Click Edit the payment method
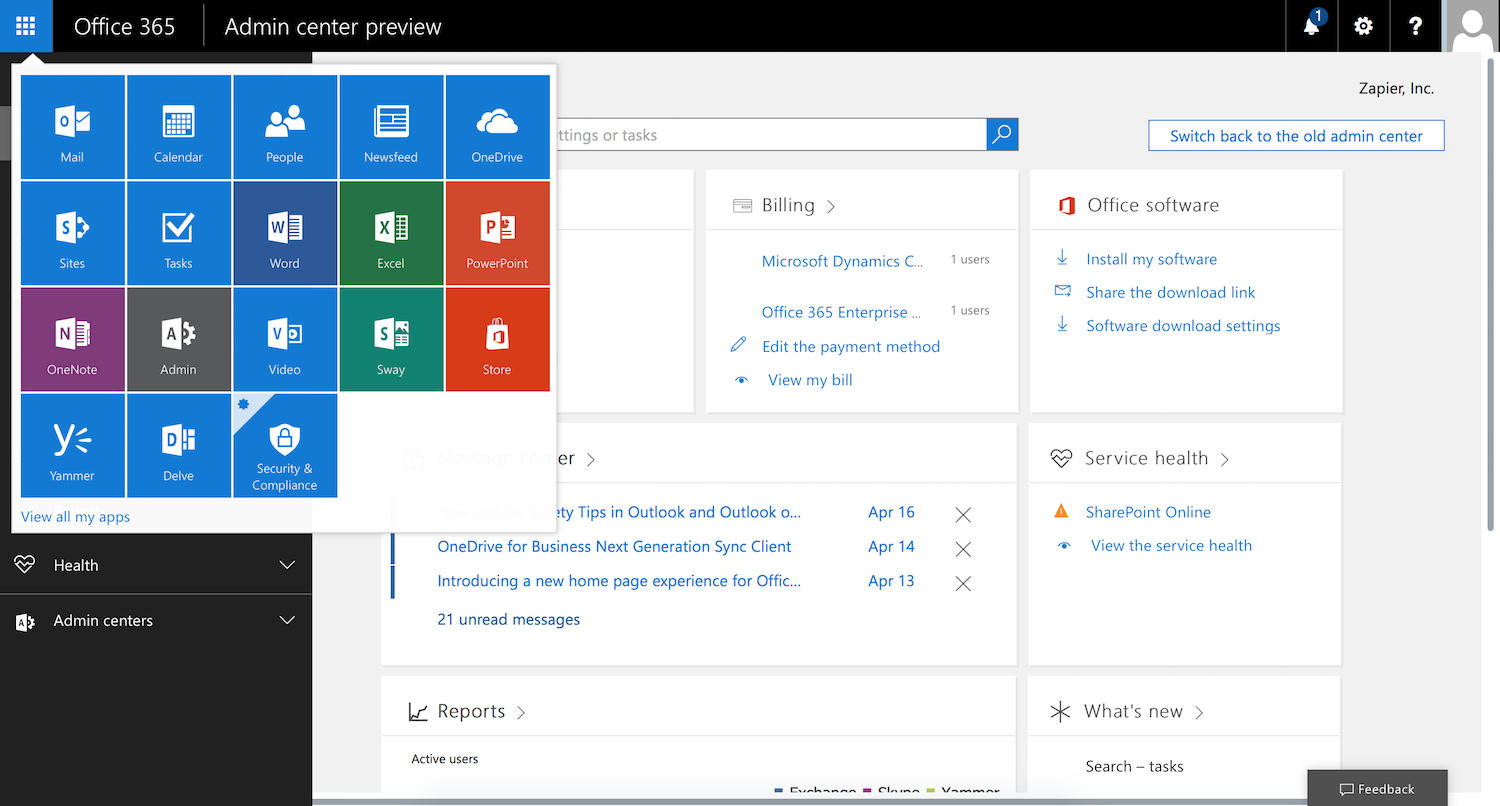The image size is (1500, 806). (x=851, y=346)
